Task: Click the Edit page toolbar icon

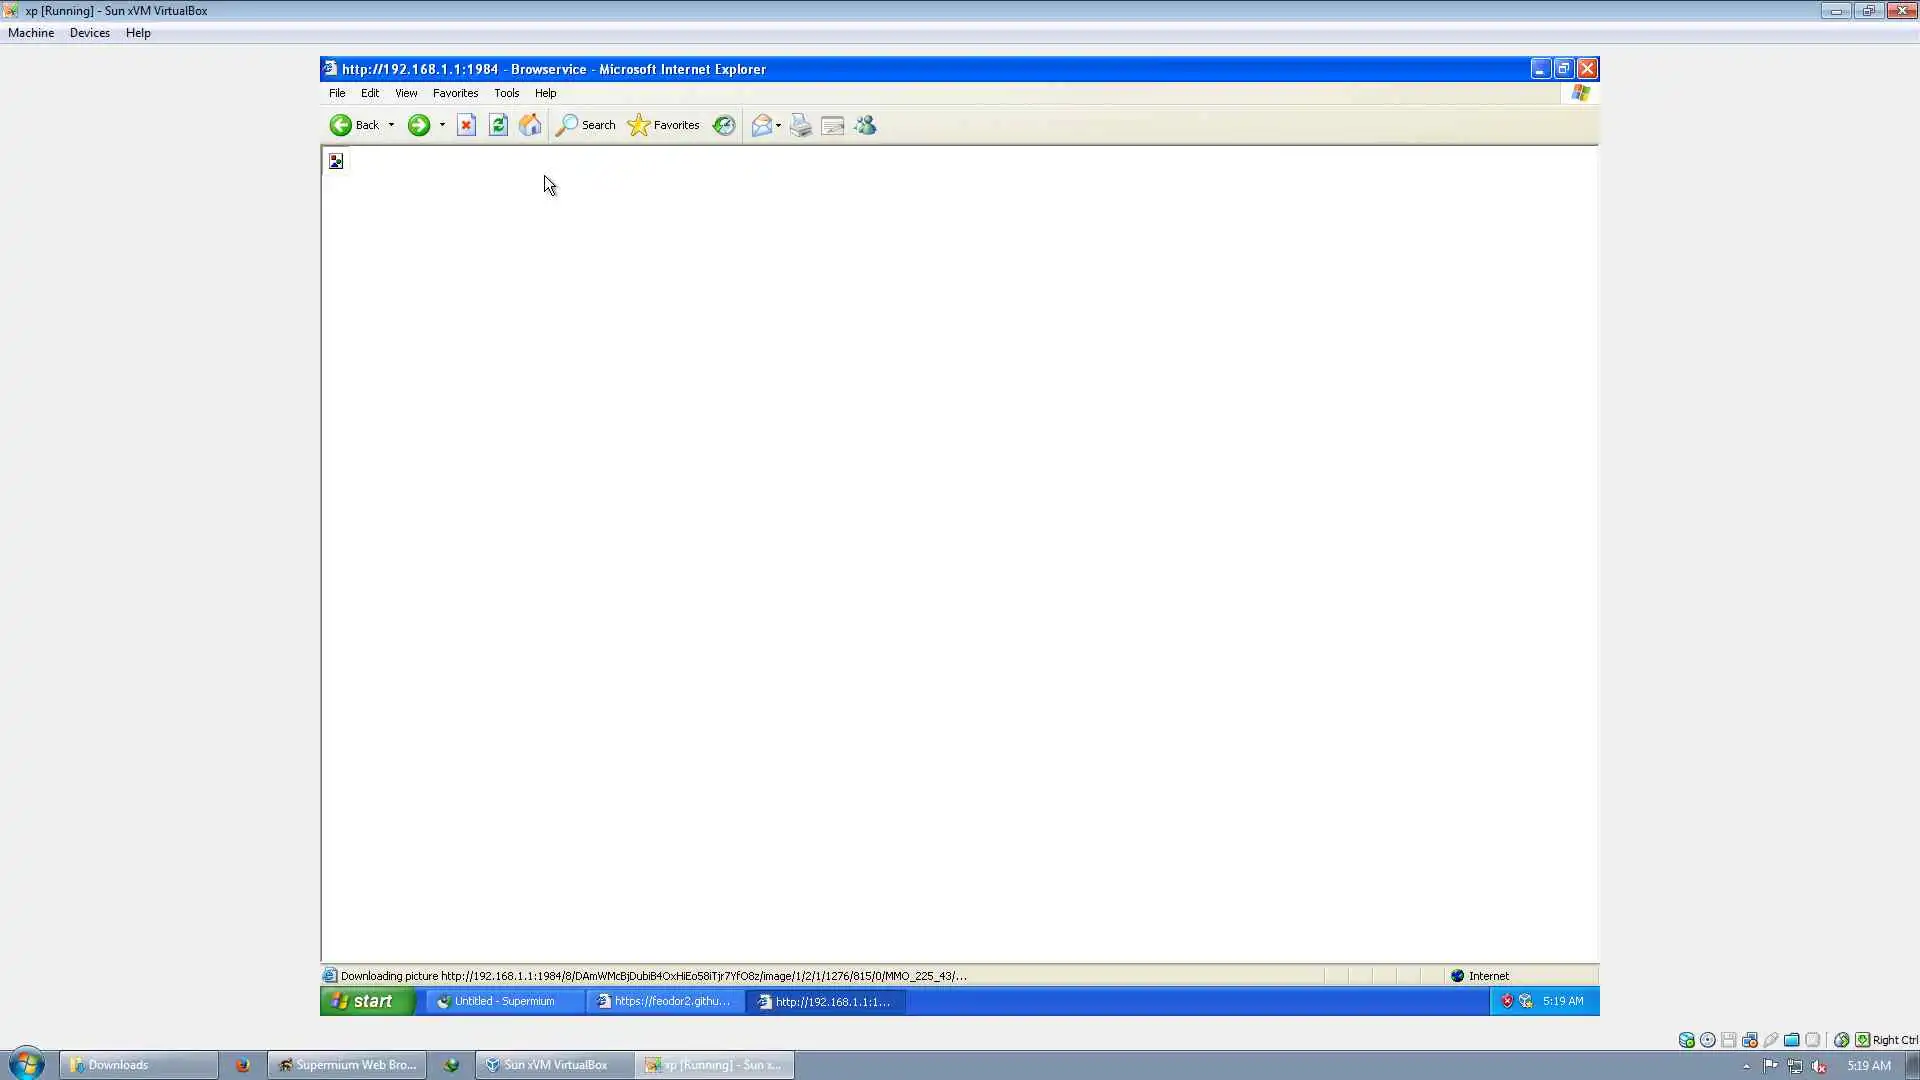Action: coord(833,125)
